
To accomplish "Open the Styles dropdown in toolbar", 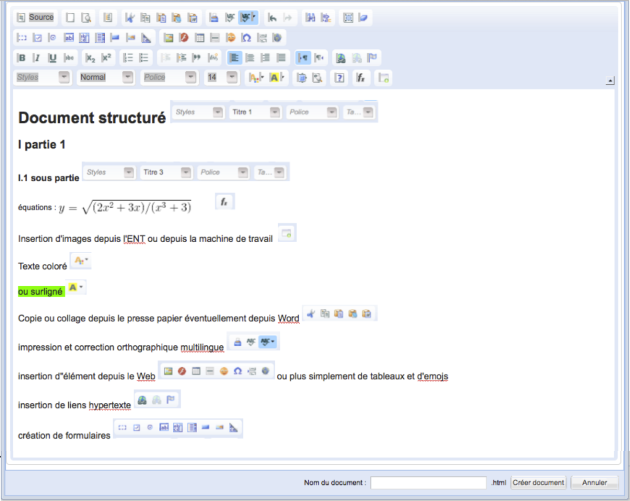I will pyautogui.click(x=42, y=77).
